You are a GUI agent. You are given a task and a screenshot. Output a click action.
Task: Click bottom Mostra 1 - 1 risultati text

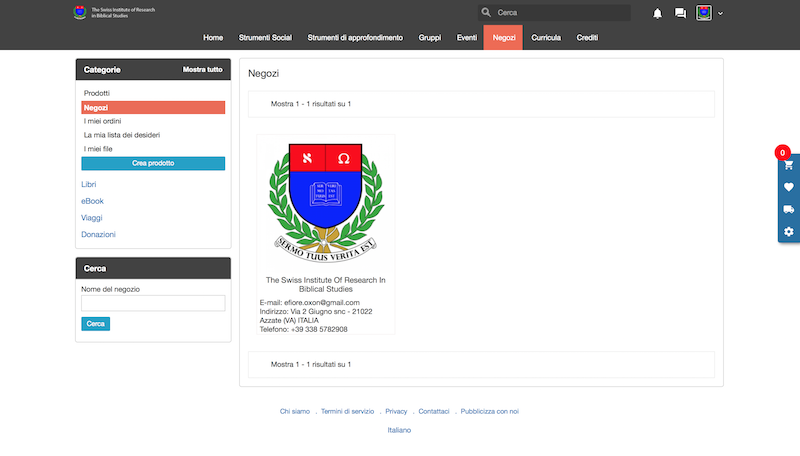pos(311,365)
